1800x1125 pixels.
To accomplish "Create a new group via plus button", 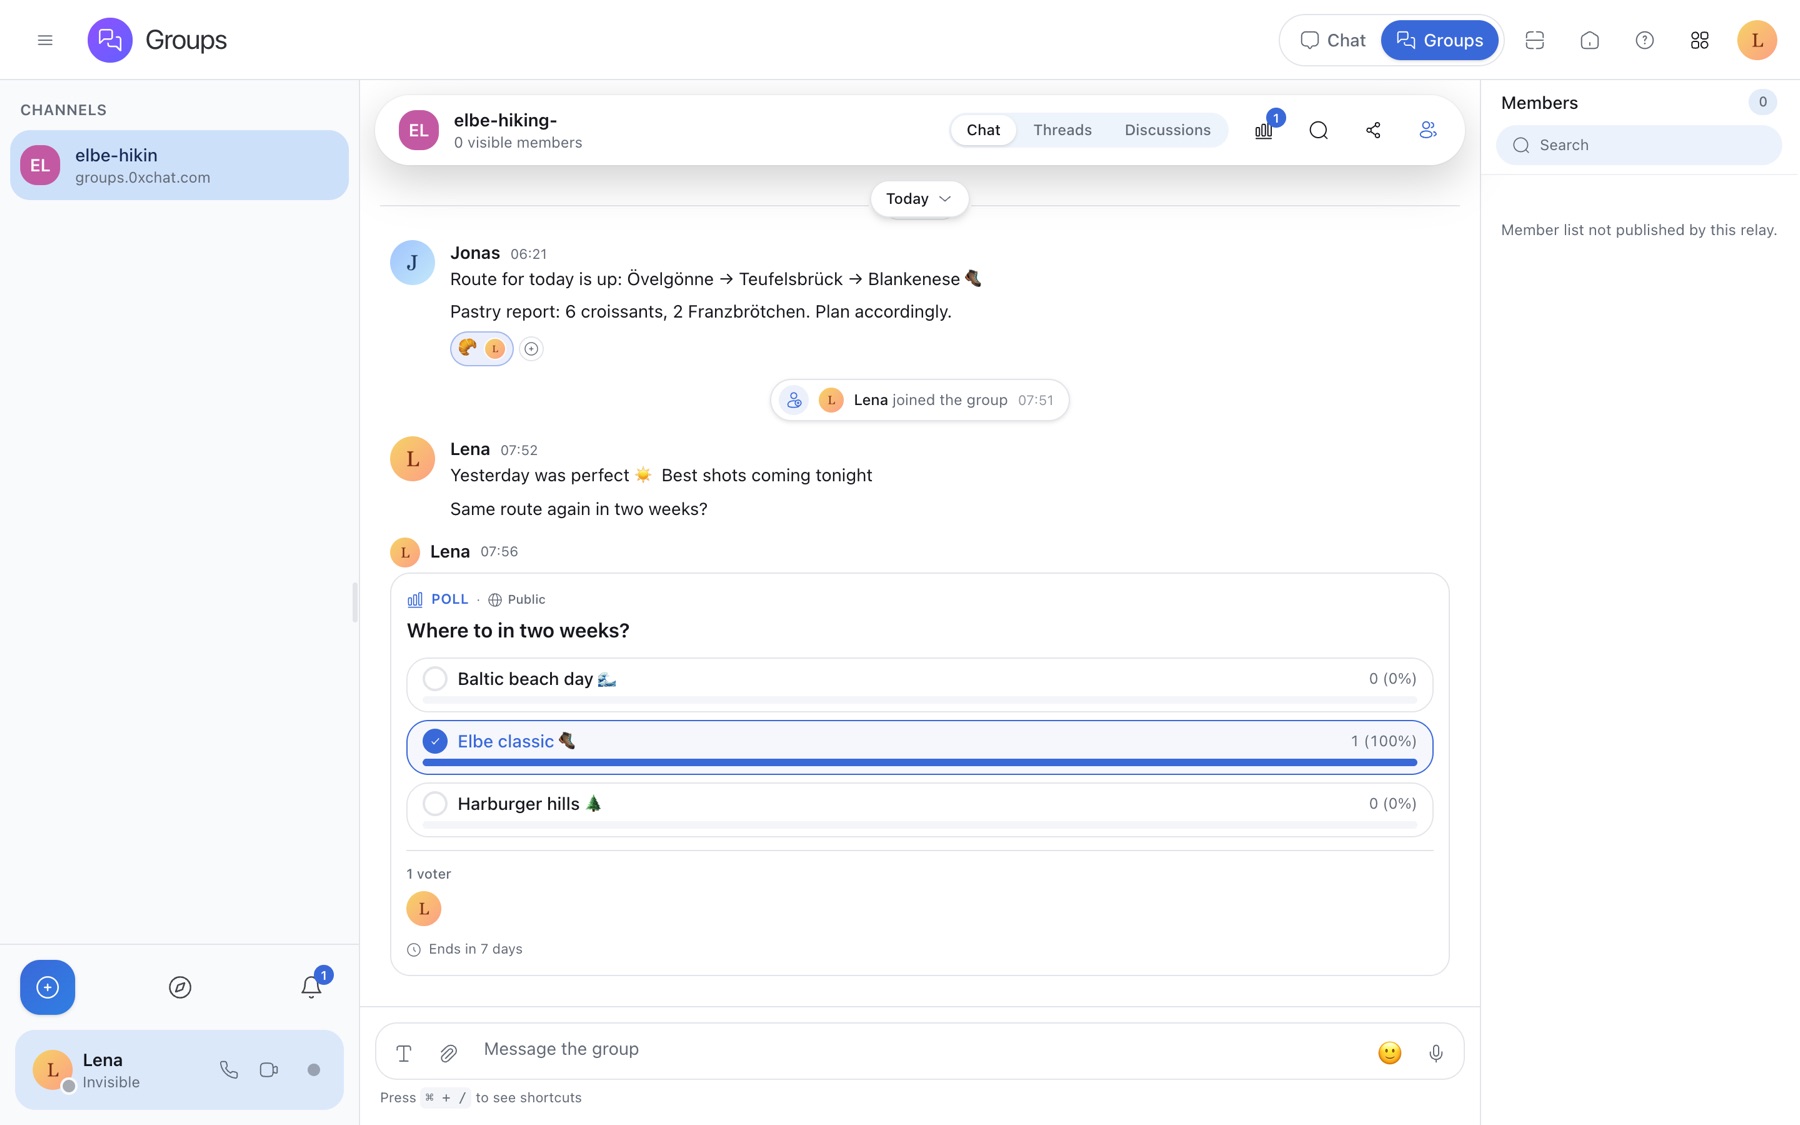I will point(47,988).
